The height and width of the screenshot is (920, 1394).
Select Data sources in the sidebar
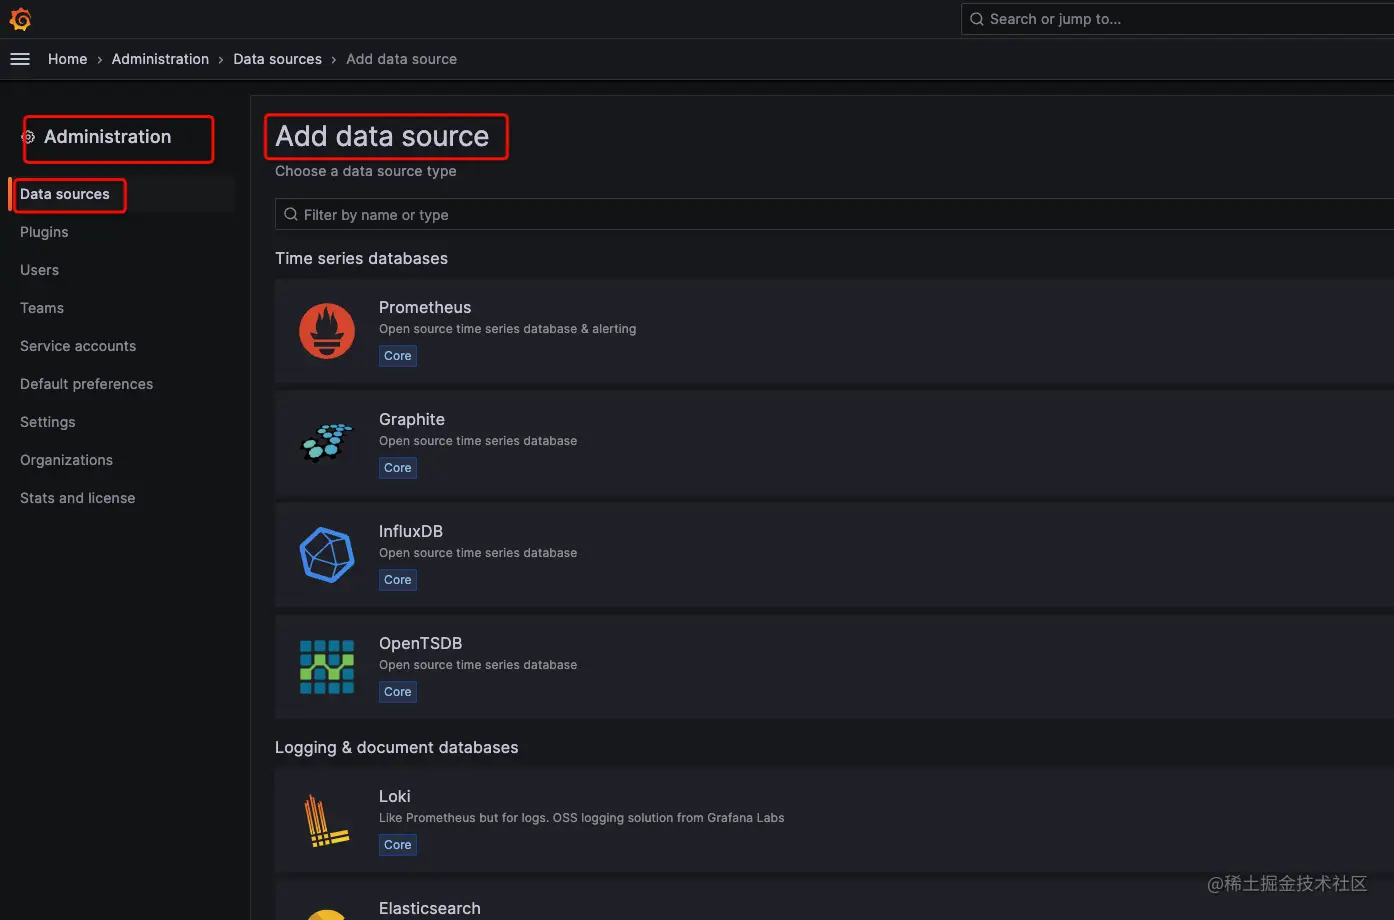65,194
